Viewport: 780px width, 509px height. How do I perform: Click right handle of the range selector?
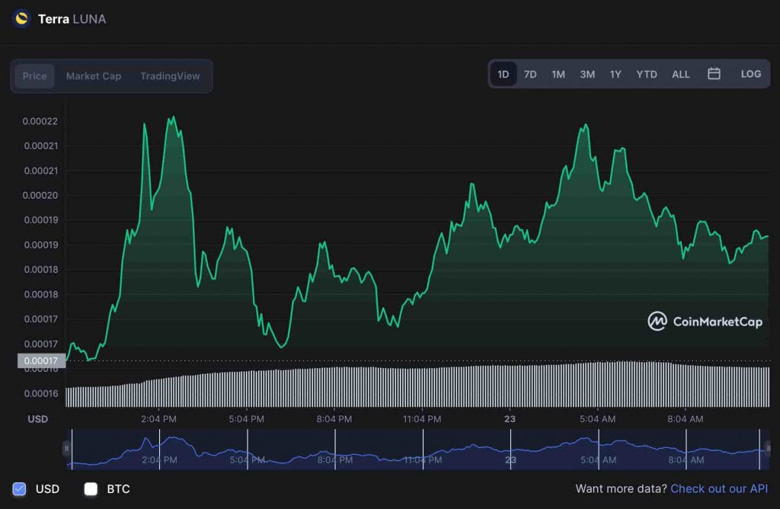coord(766,449)
